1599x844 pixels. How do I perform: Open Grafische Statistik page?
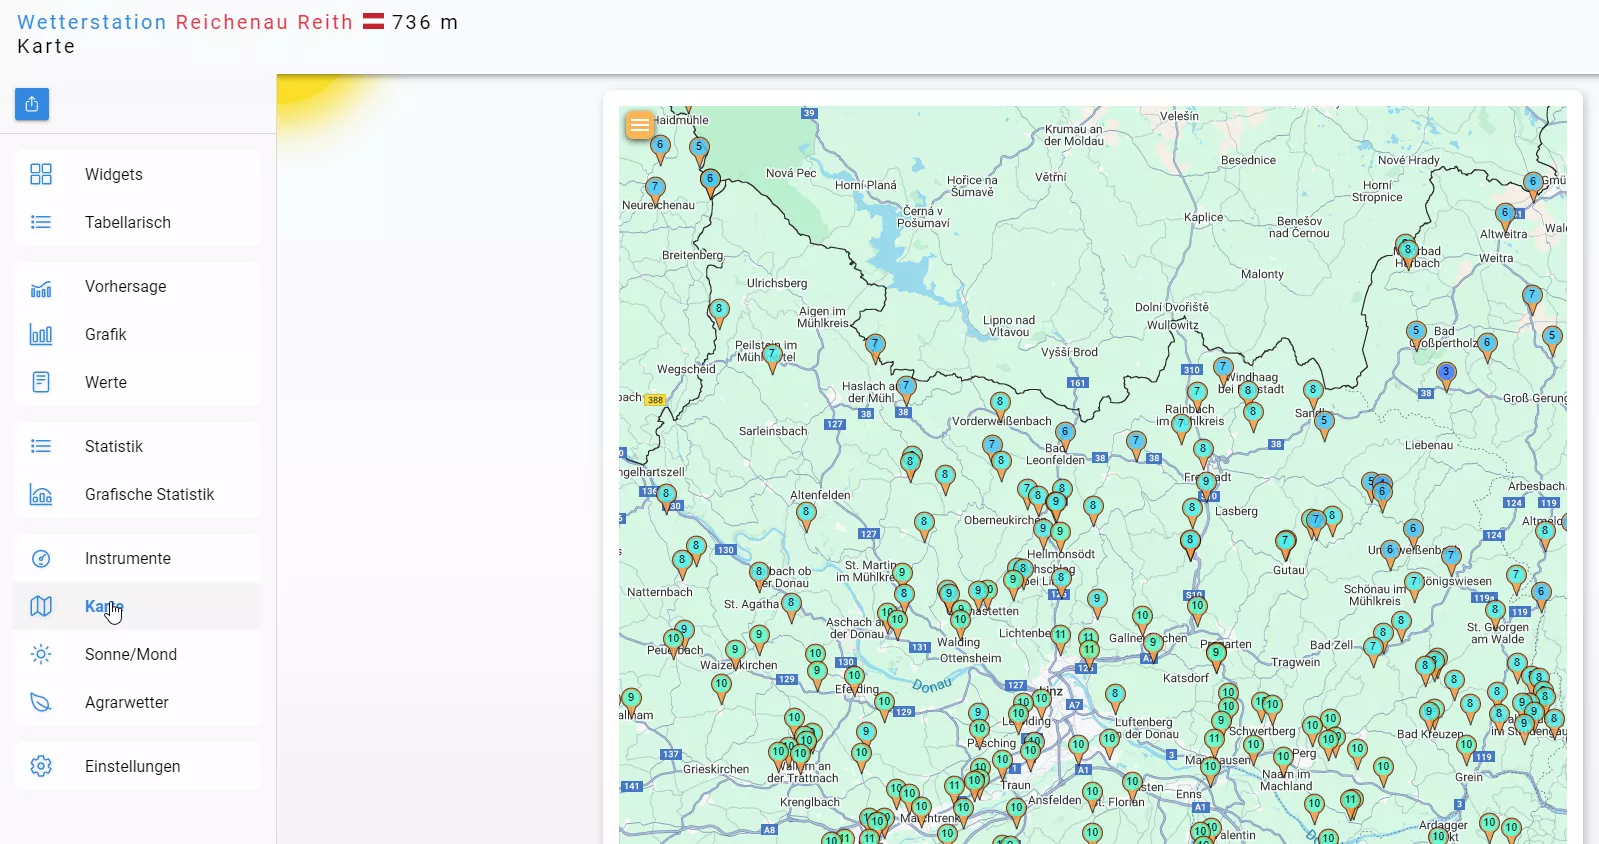137,494
